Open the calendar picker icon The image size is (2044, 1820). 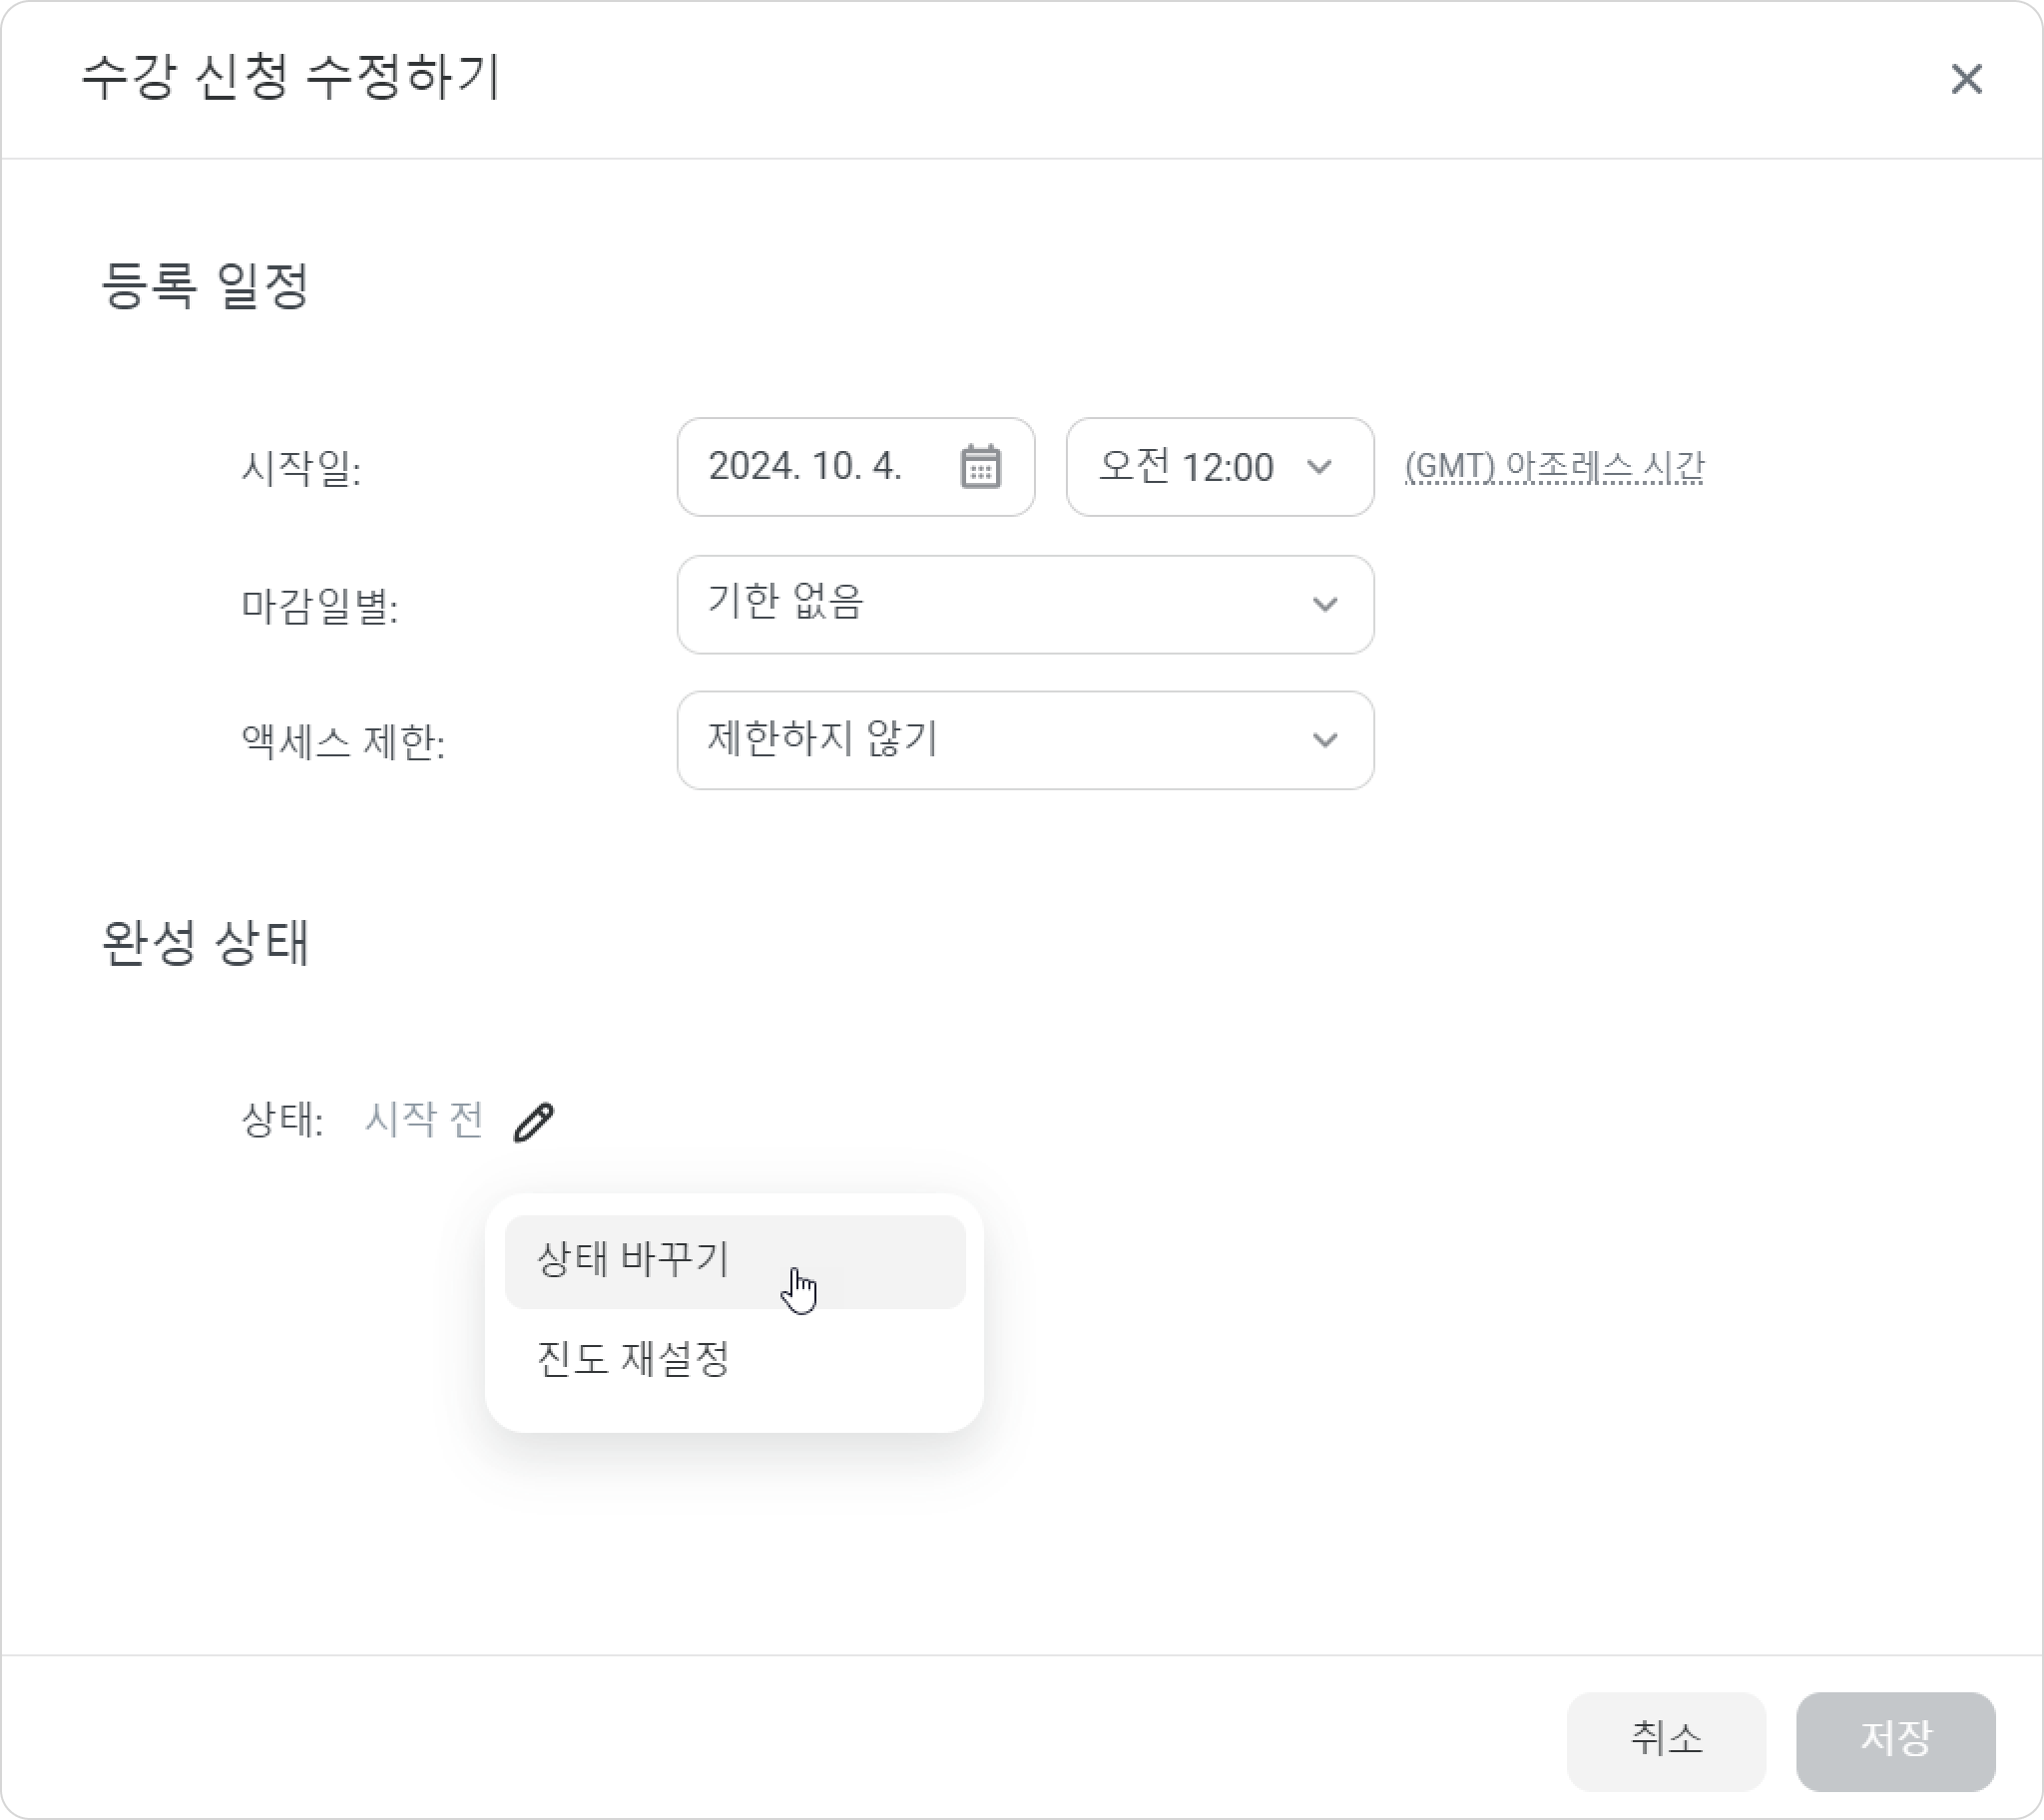[980, 467]
